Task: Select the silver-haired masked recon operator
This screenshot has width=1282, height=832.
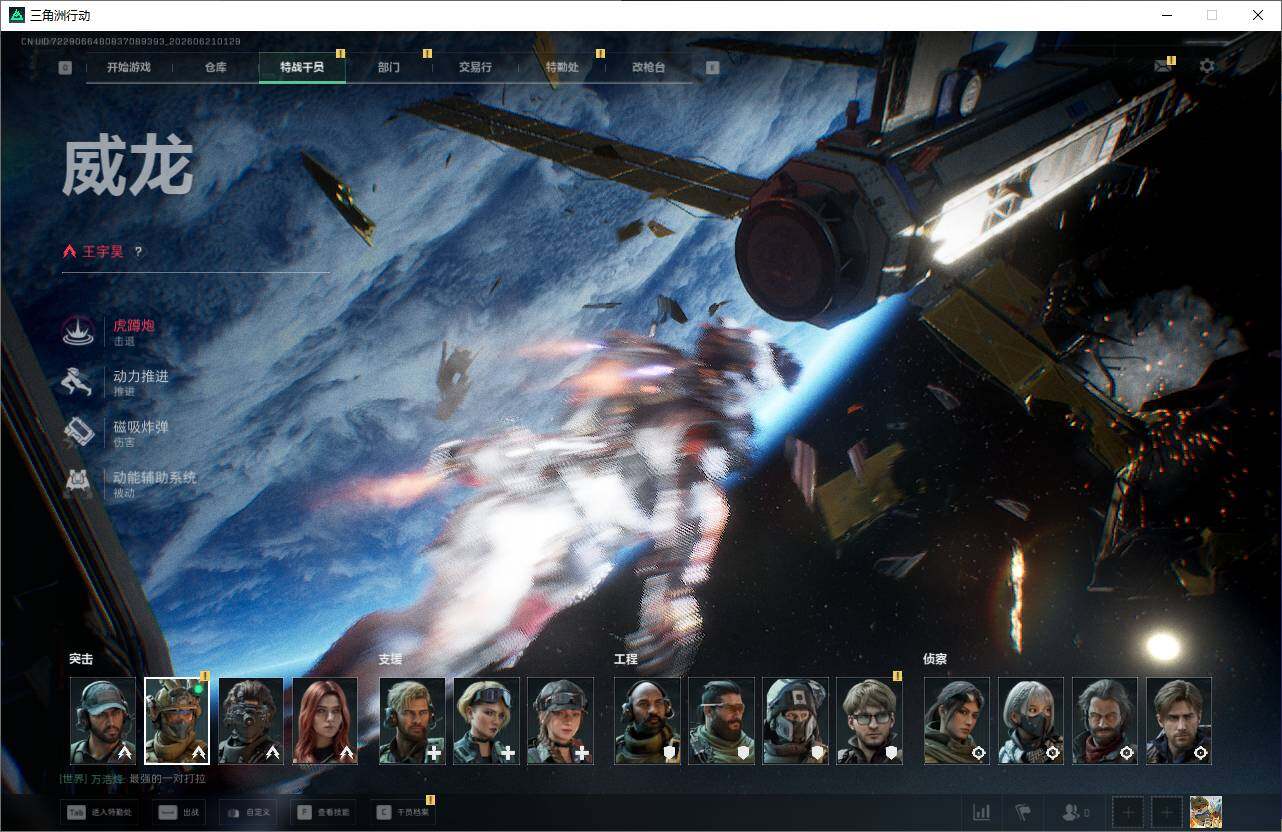Action: pyautogui.click(x=1031, y=721)
